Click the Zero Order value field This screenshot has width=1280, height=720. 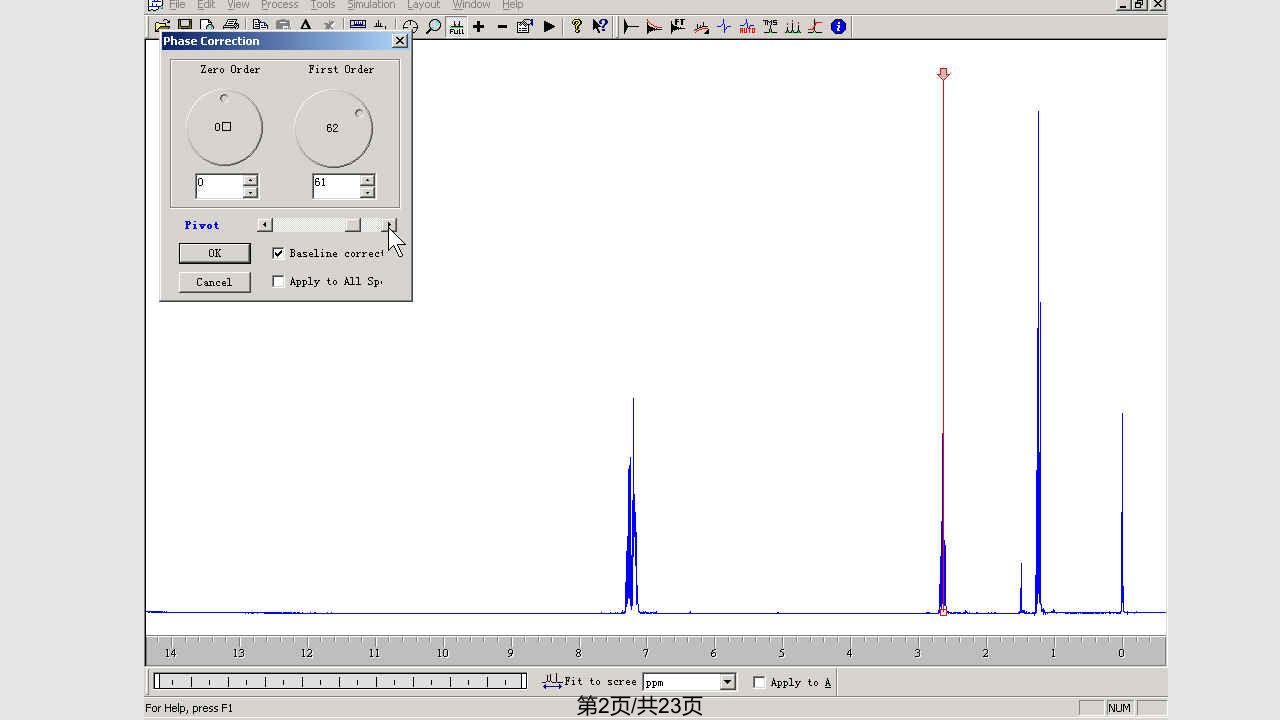pyautogui.click(x=219, y=186)
